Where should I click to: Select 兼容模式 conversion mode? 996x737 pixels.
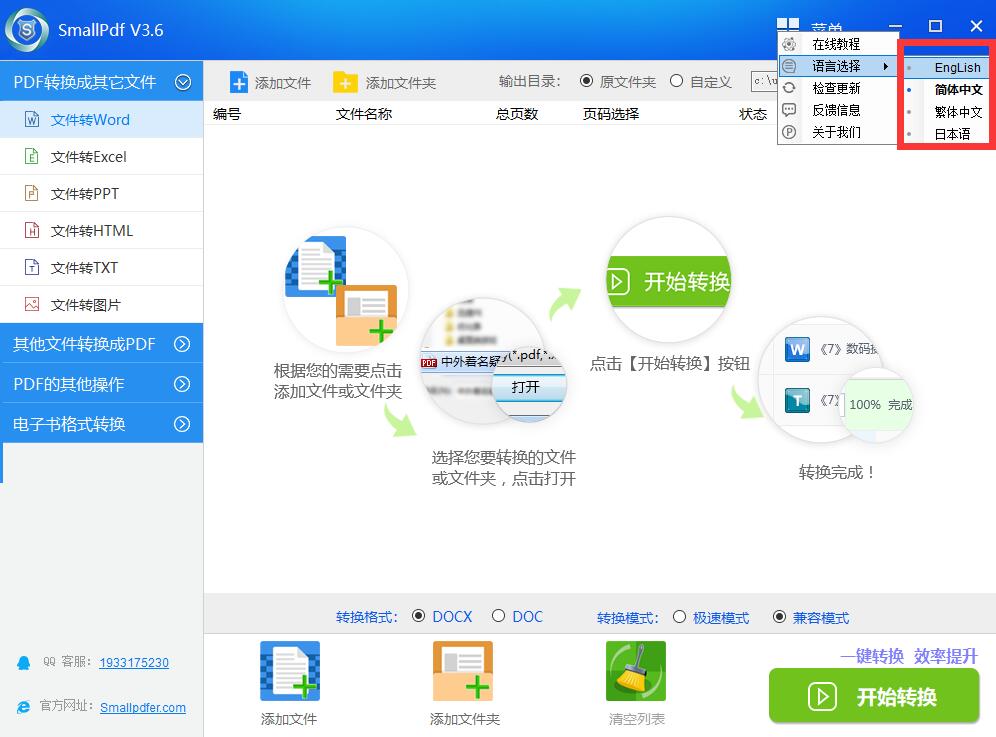pyautogui.click(x=779, y=617)
